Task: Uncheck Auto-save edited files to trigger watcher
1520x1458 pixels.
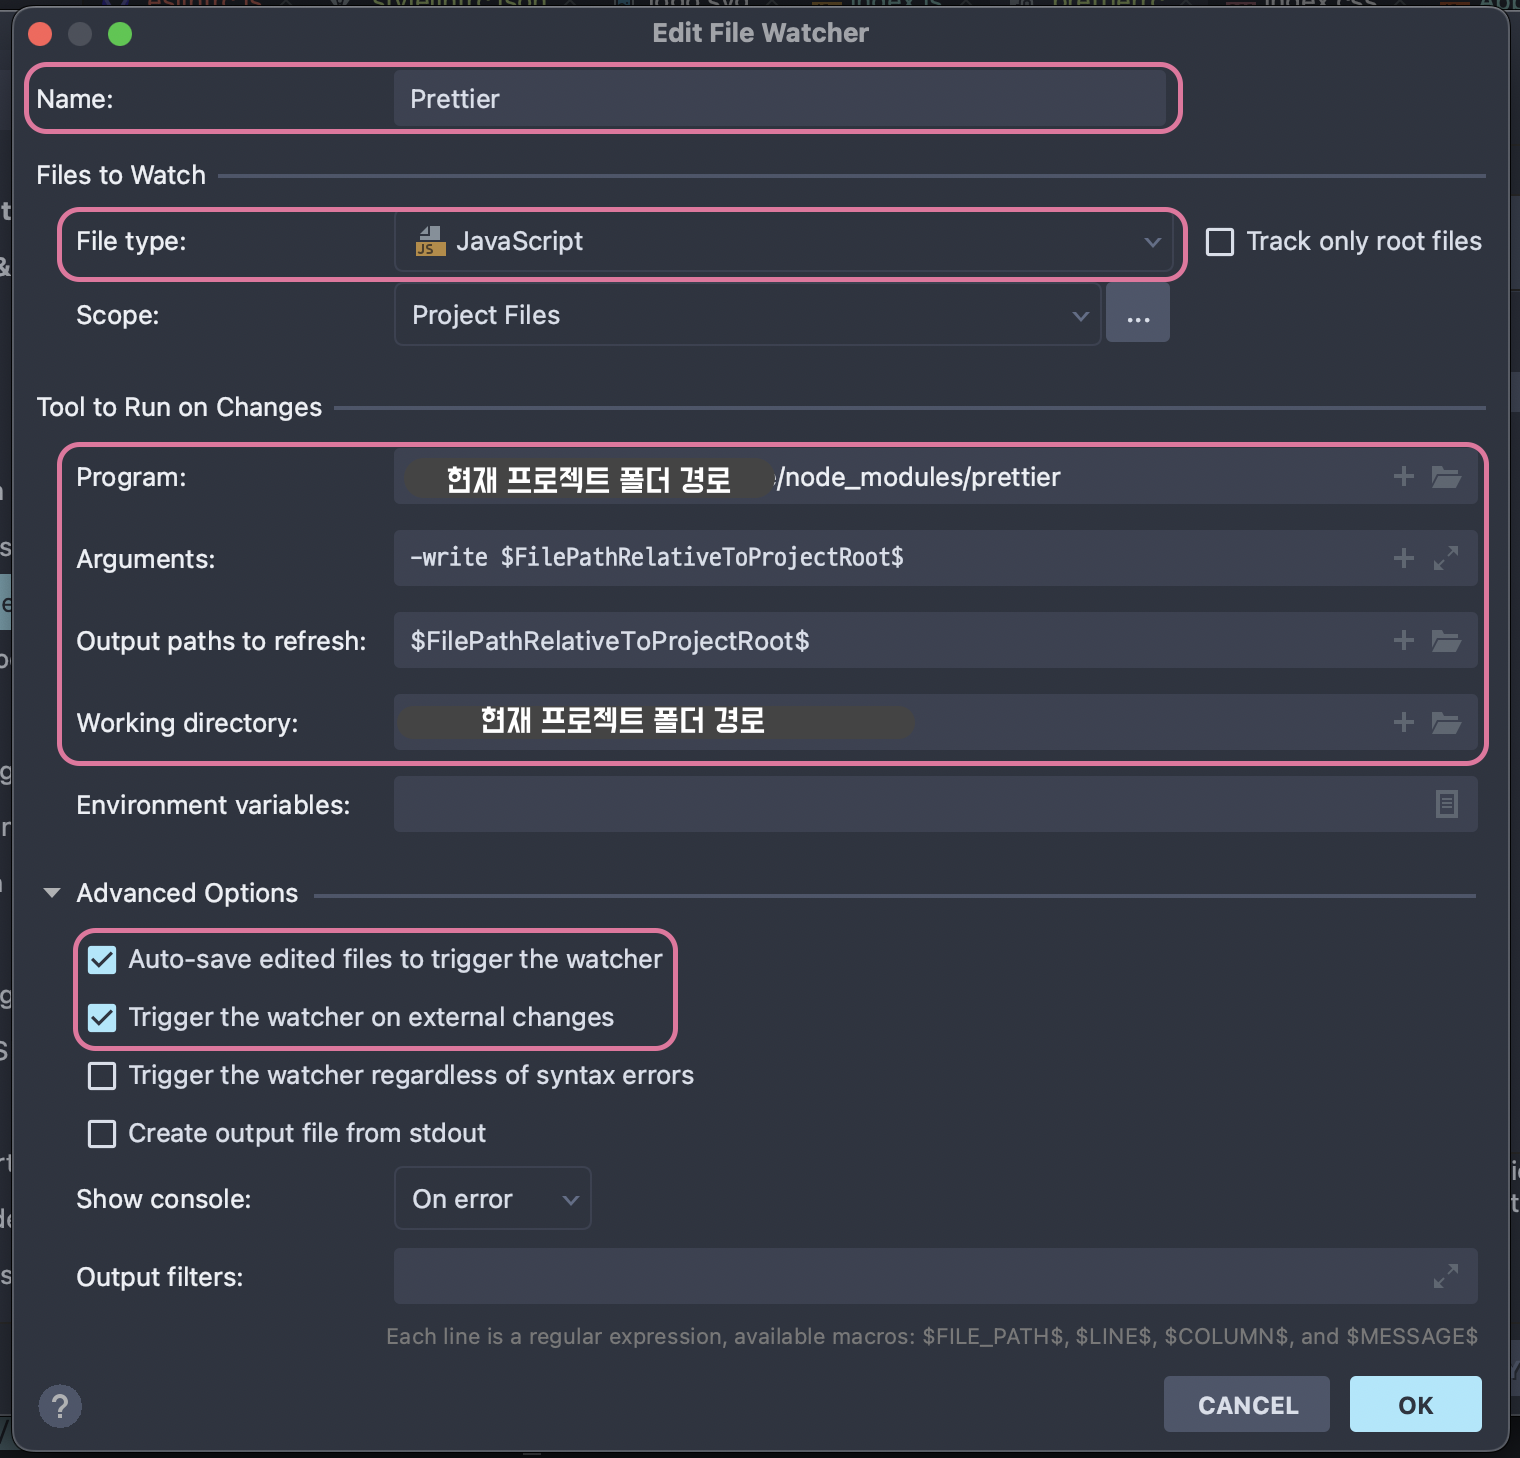Action: (102, 960)
